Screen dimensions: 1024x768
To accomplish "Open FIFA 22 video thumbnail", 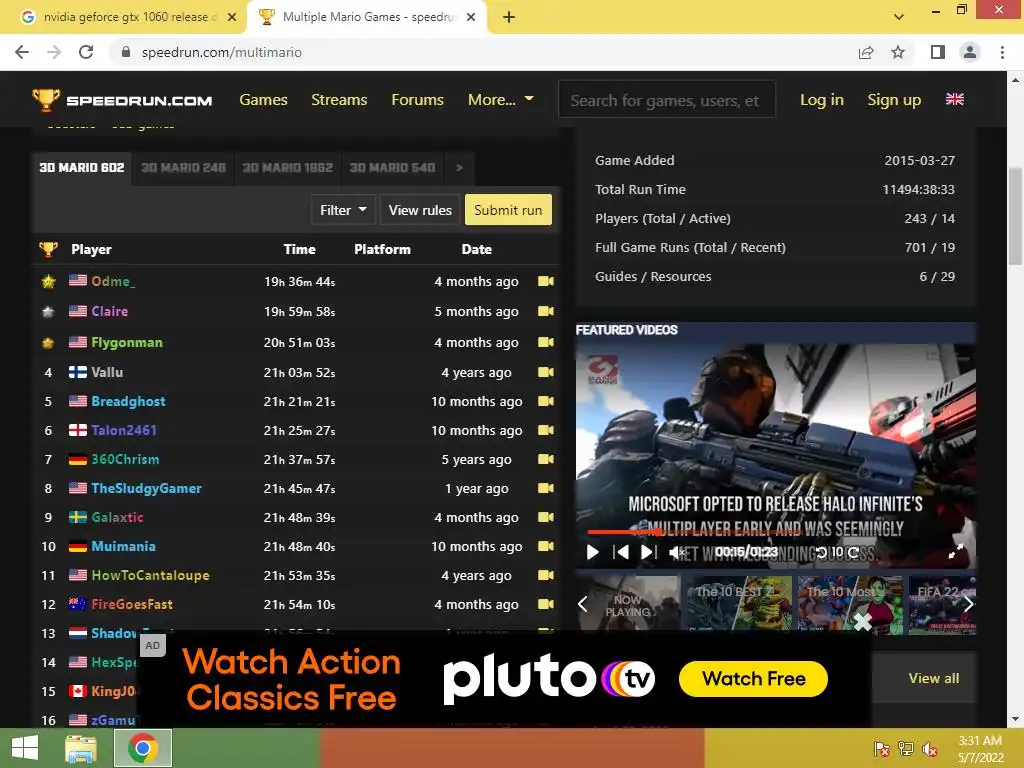I will [x=942, y=603].
